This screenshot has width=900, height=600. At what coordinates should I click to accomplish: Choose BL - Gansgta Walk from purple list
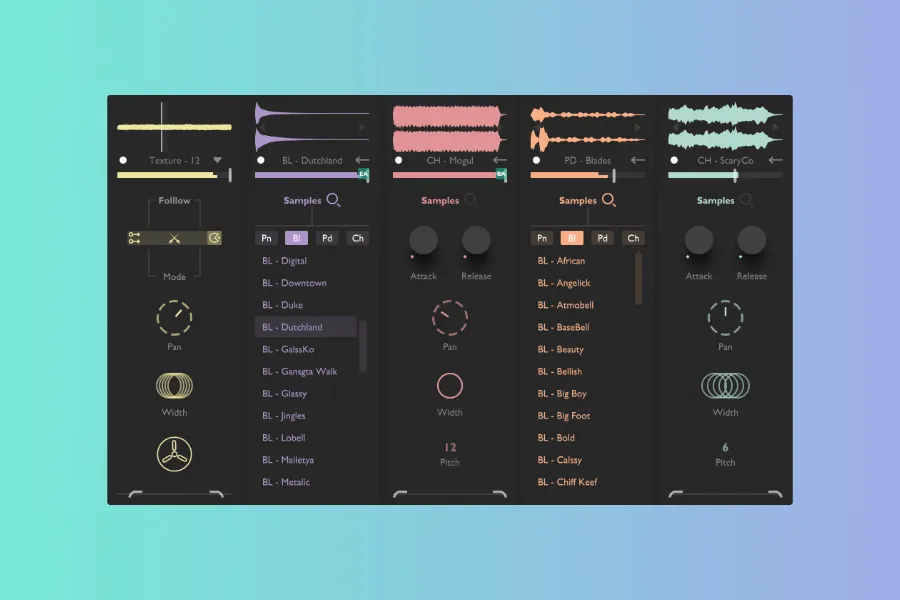[x=300, y=371]
